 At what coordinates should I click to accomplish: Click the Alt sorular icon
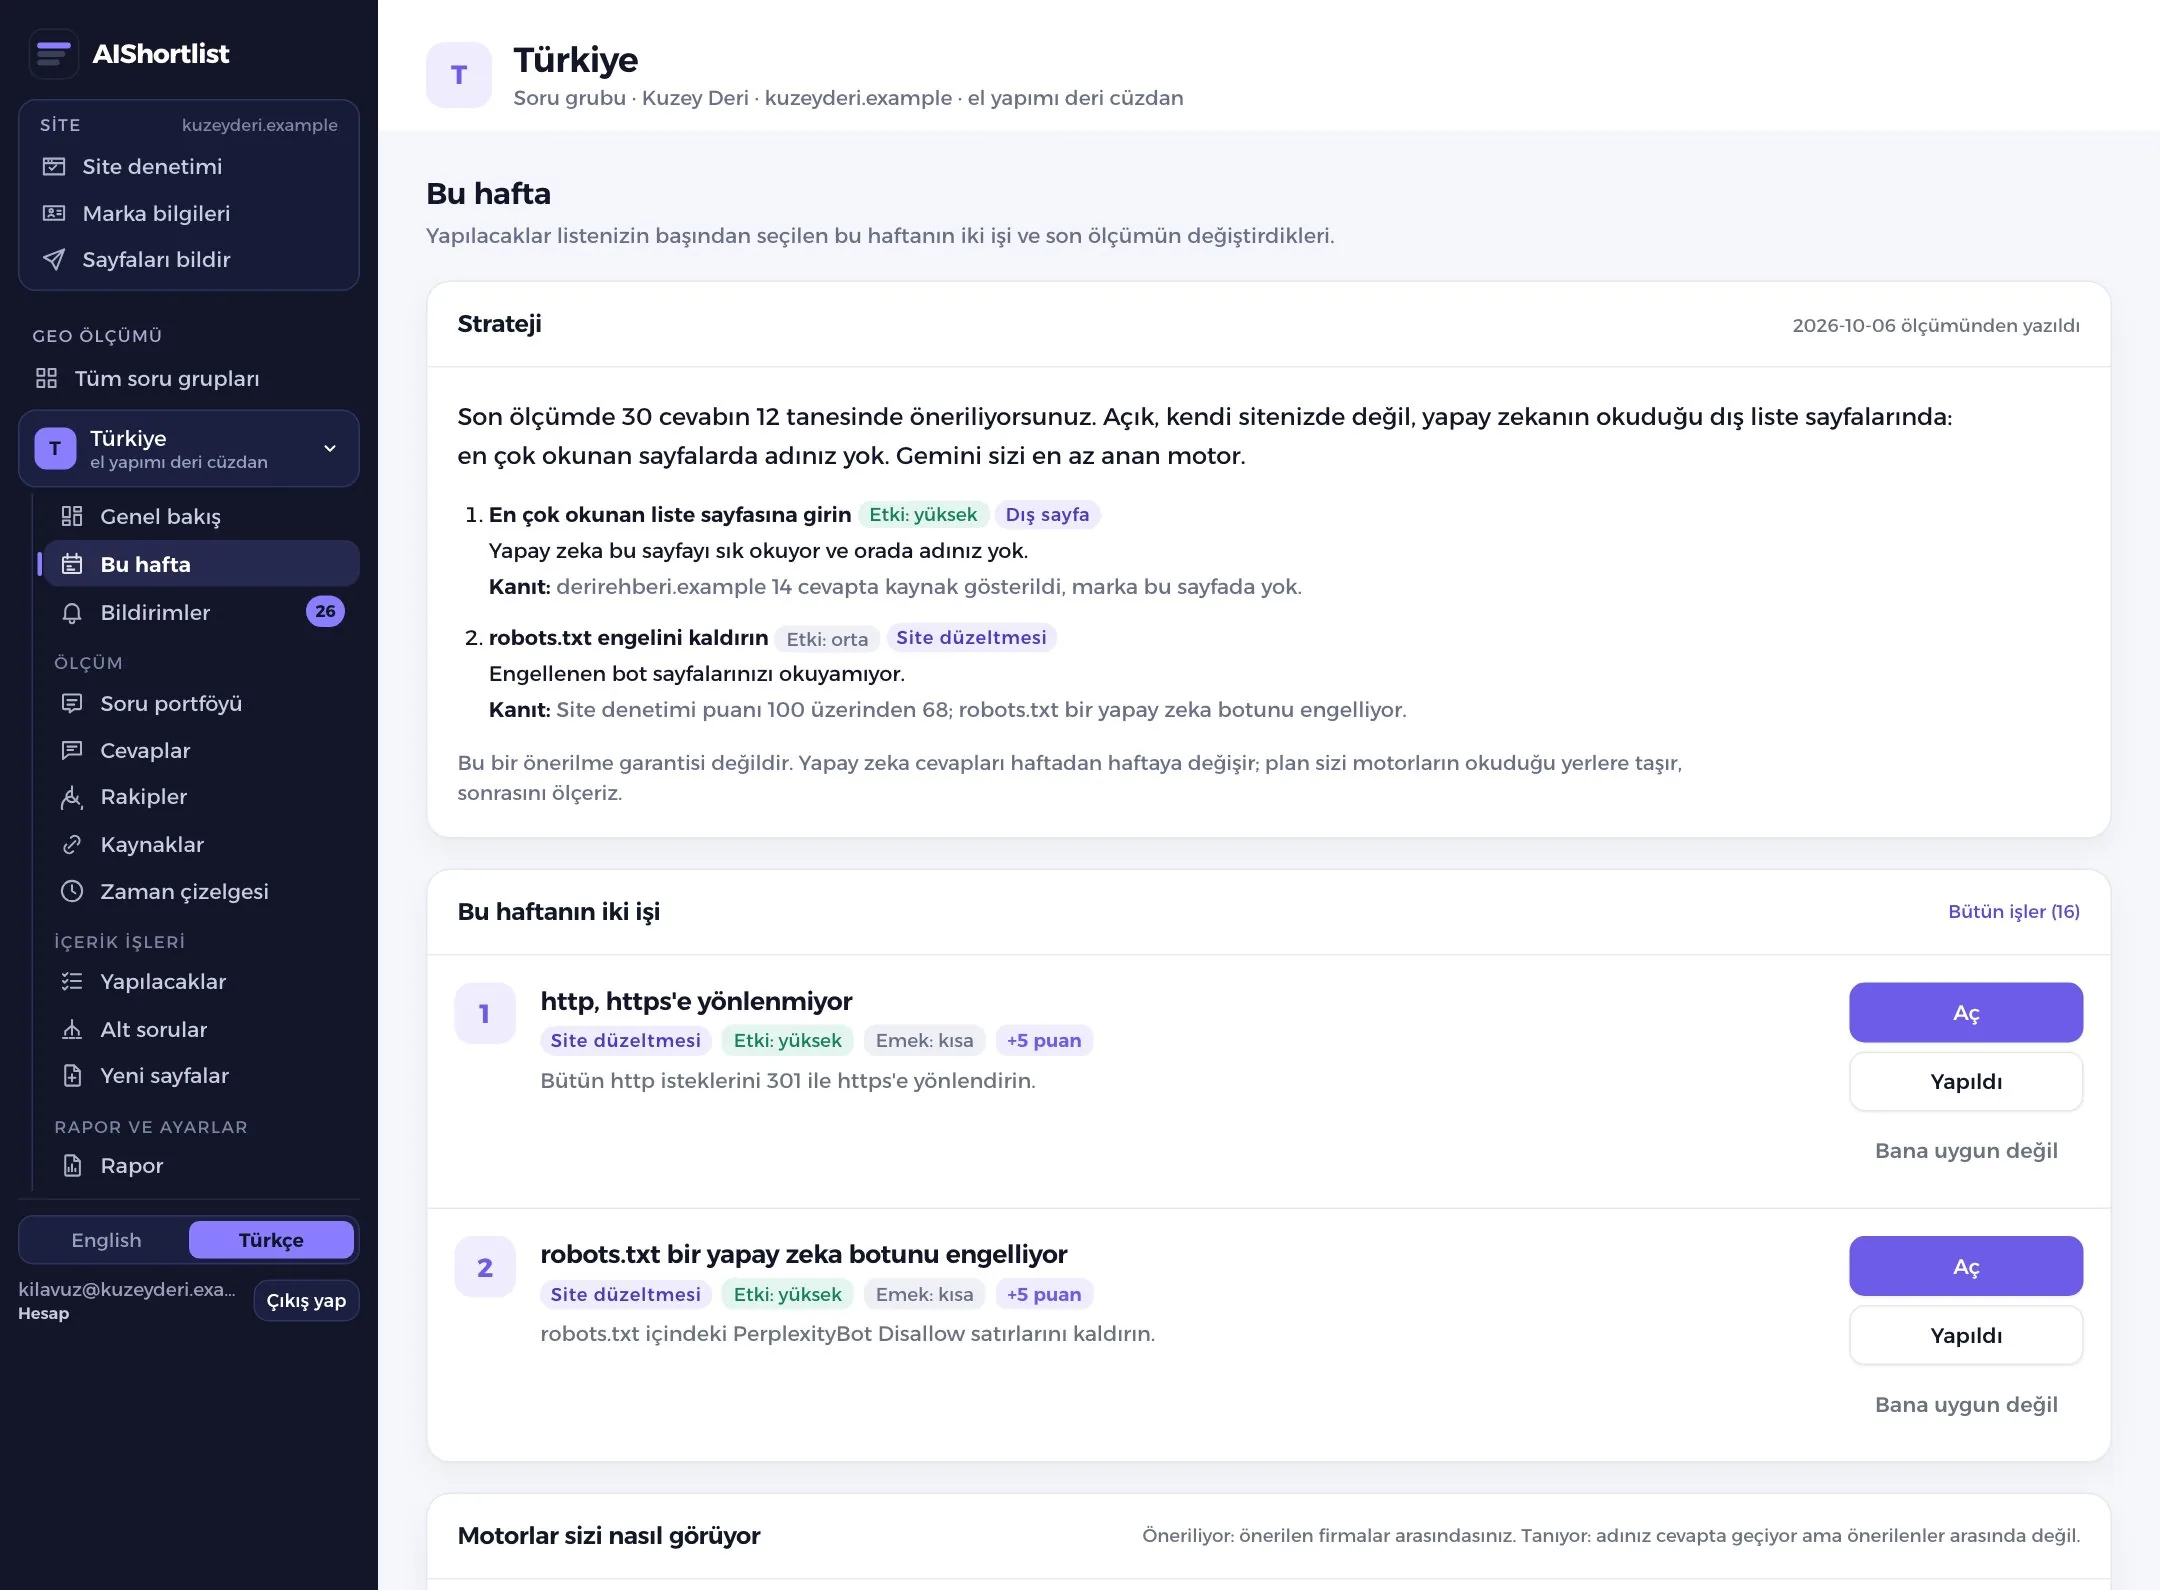coord(72,1029)
